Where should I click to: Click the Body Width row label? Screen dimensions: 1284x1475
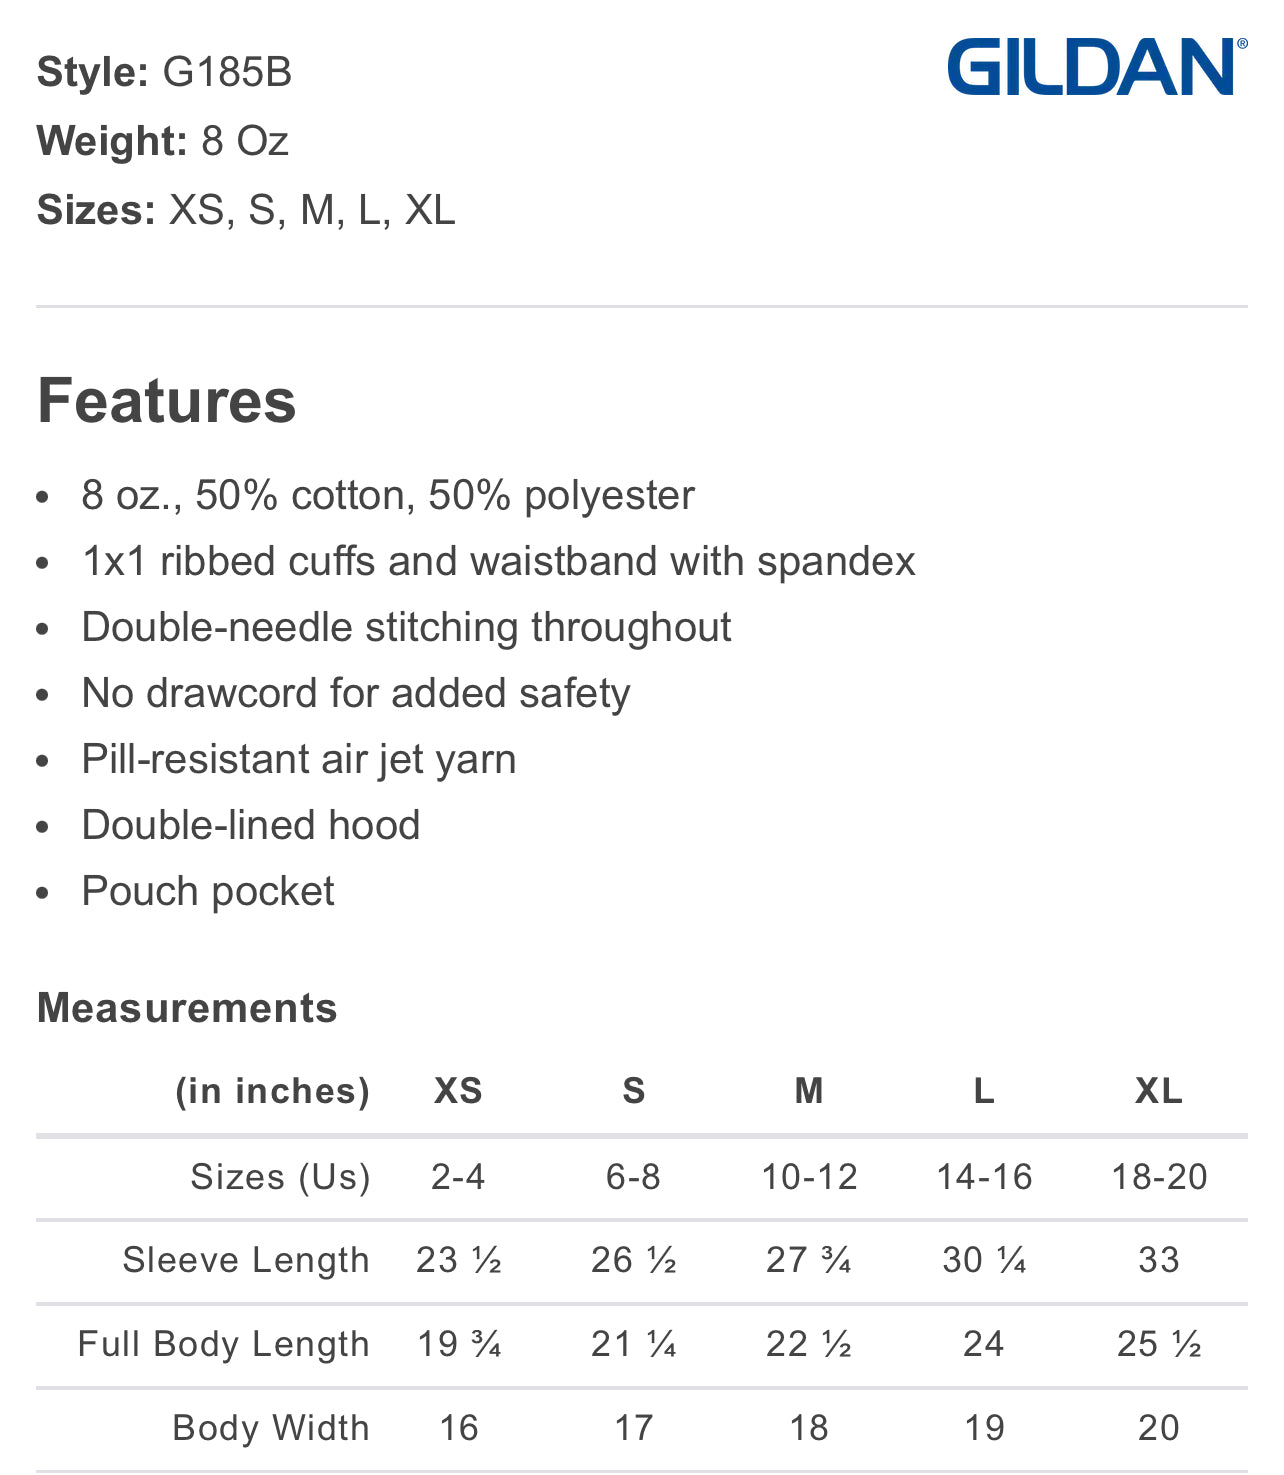(x=271, y=1428)
